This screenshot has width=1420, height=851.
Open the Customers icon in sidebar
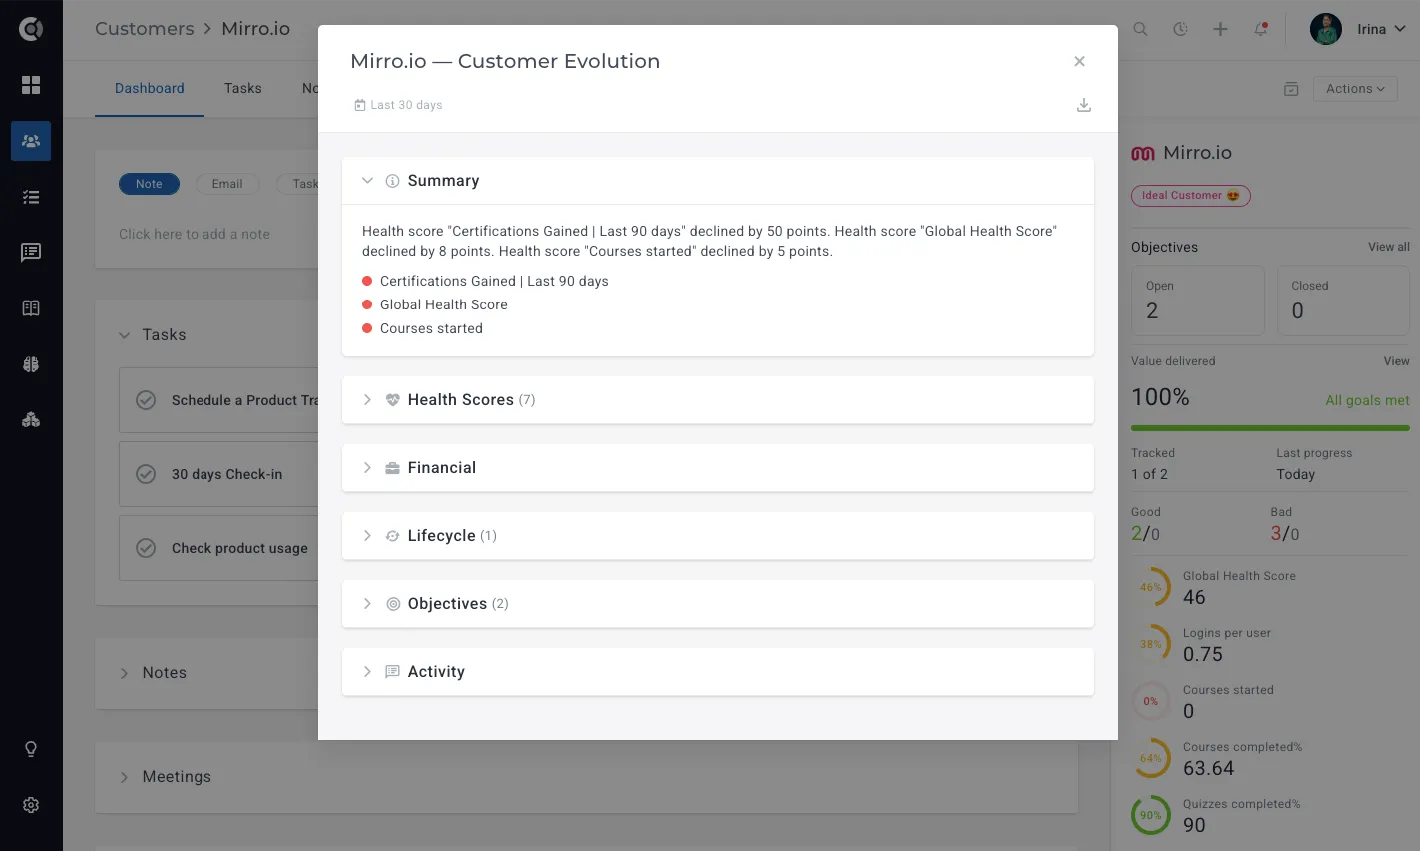[31, 141]
